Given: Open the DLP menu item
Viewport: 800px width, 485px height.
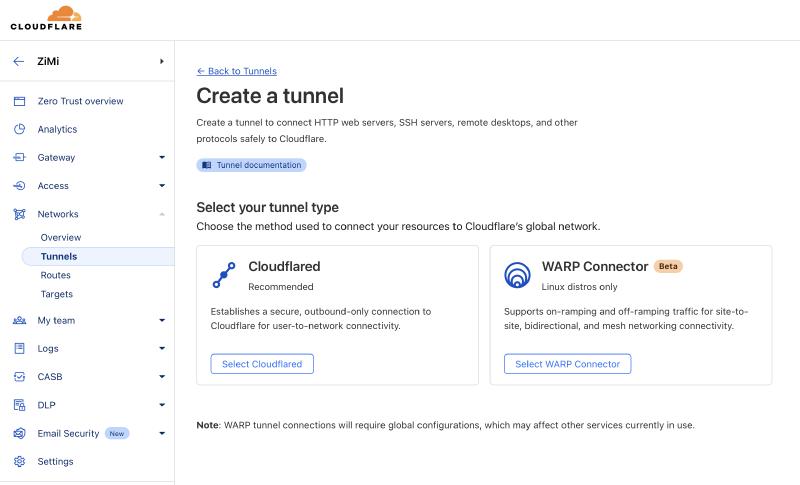Looking at the screenshot, I should click(x=46, y=405).
